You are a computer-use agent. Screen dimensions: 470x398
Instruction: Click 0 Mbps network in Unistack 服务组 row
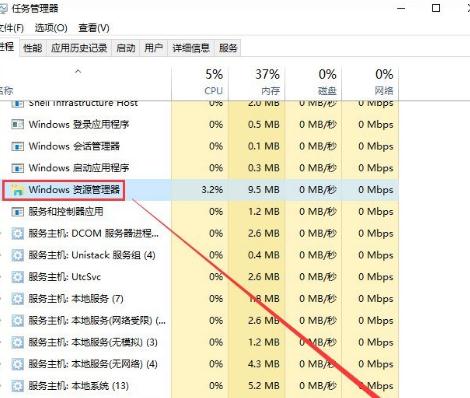click(x=376, y=255)
